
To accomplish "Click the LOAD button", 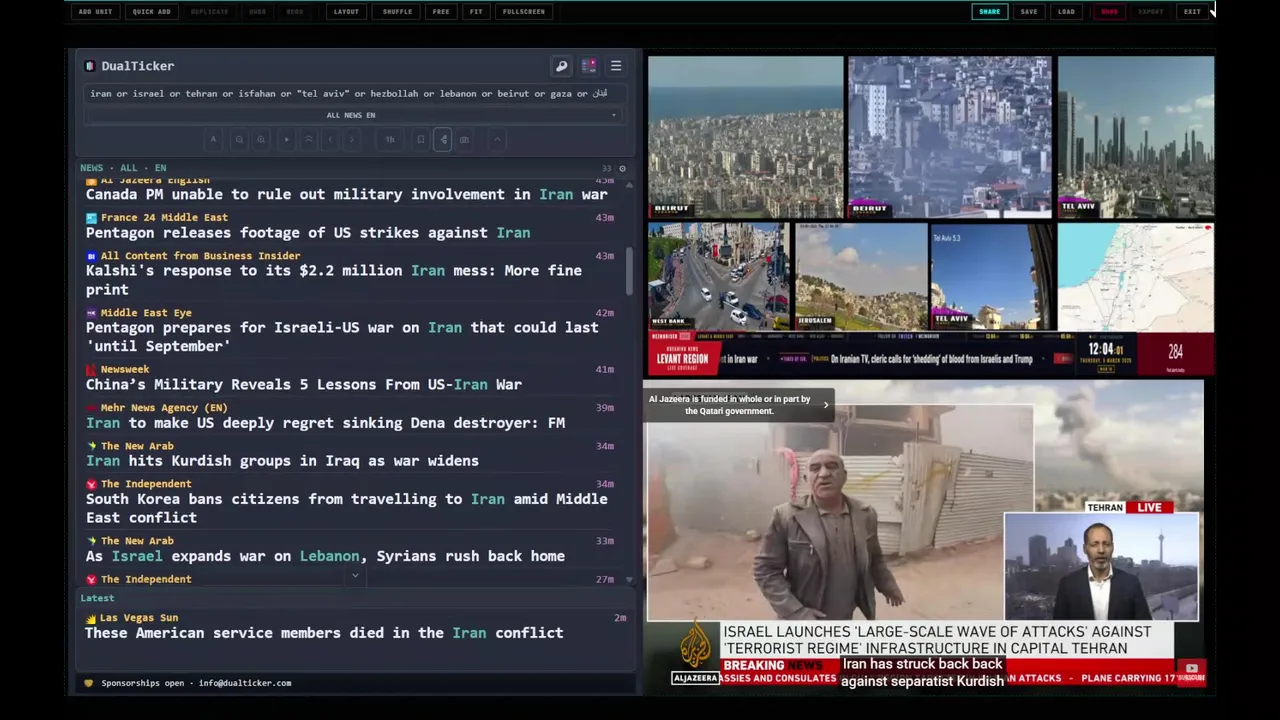I will [1067, 12].
